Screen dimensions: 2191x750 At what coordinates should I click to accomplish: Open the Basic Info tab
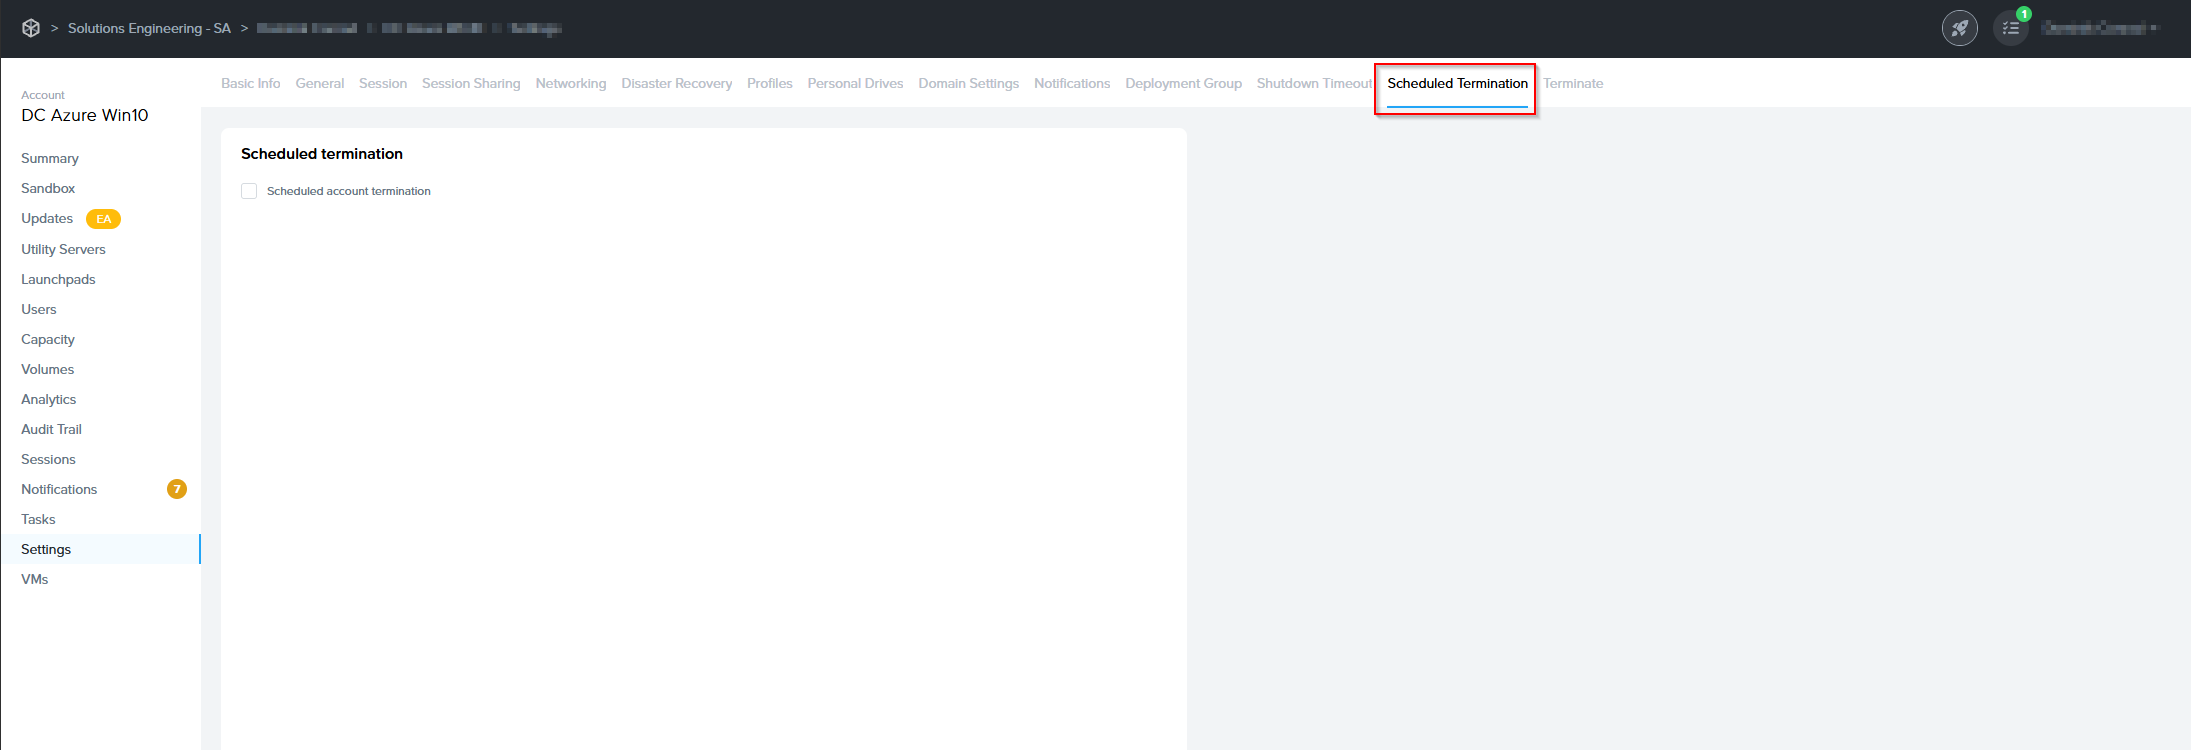250,83
